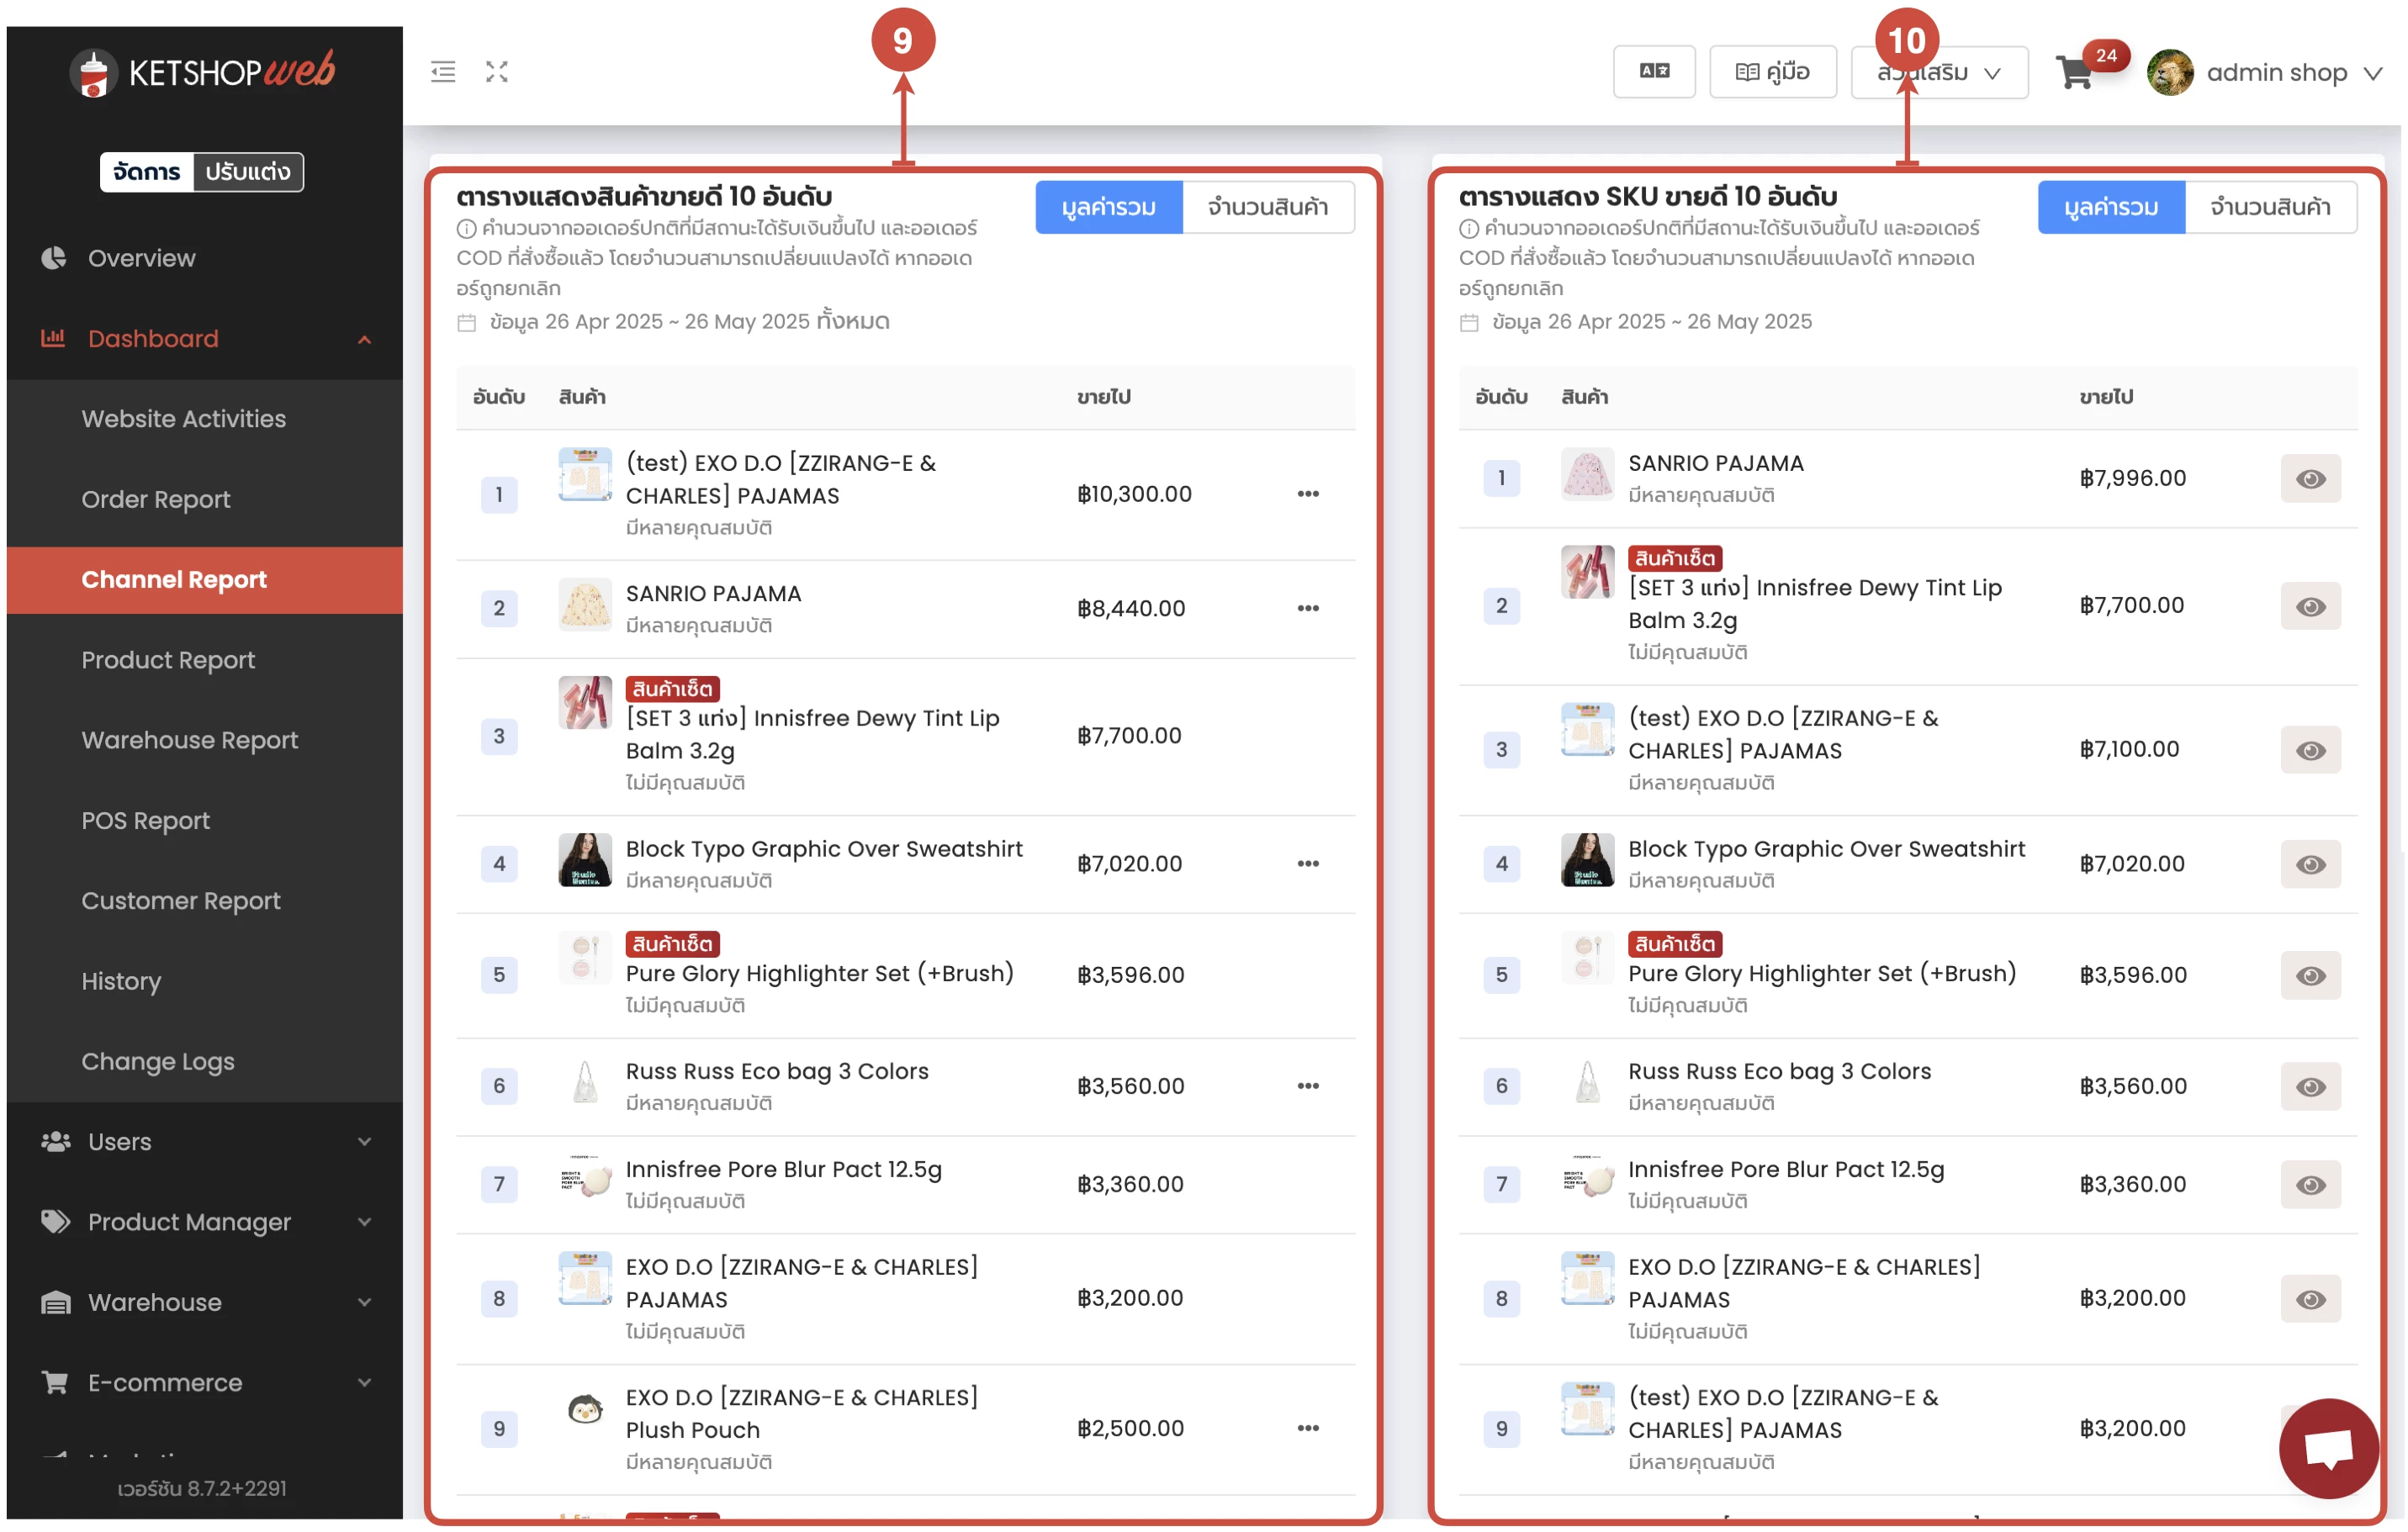Click the info icon in product table description
2408x1532 pixels.
466,229
